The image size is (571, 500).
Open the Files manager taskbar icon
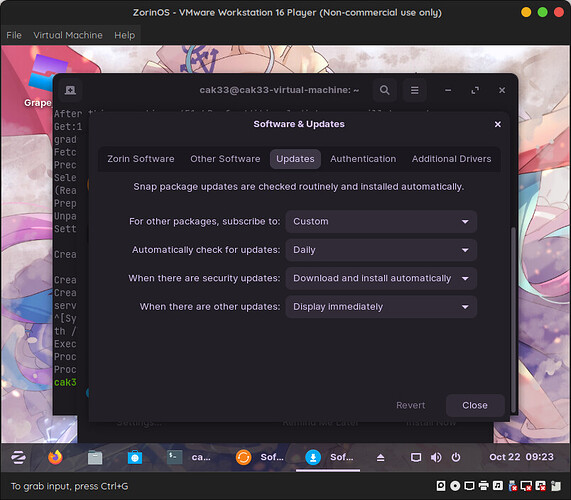click(x=95, y=457)
